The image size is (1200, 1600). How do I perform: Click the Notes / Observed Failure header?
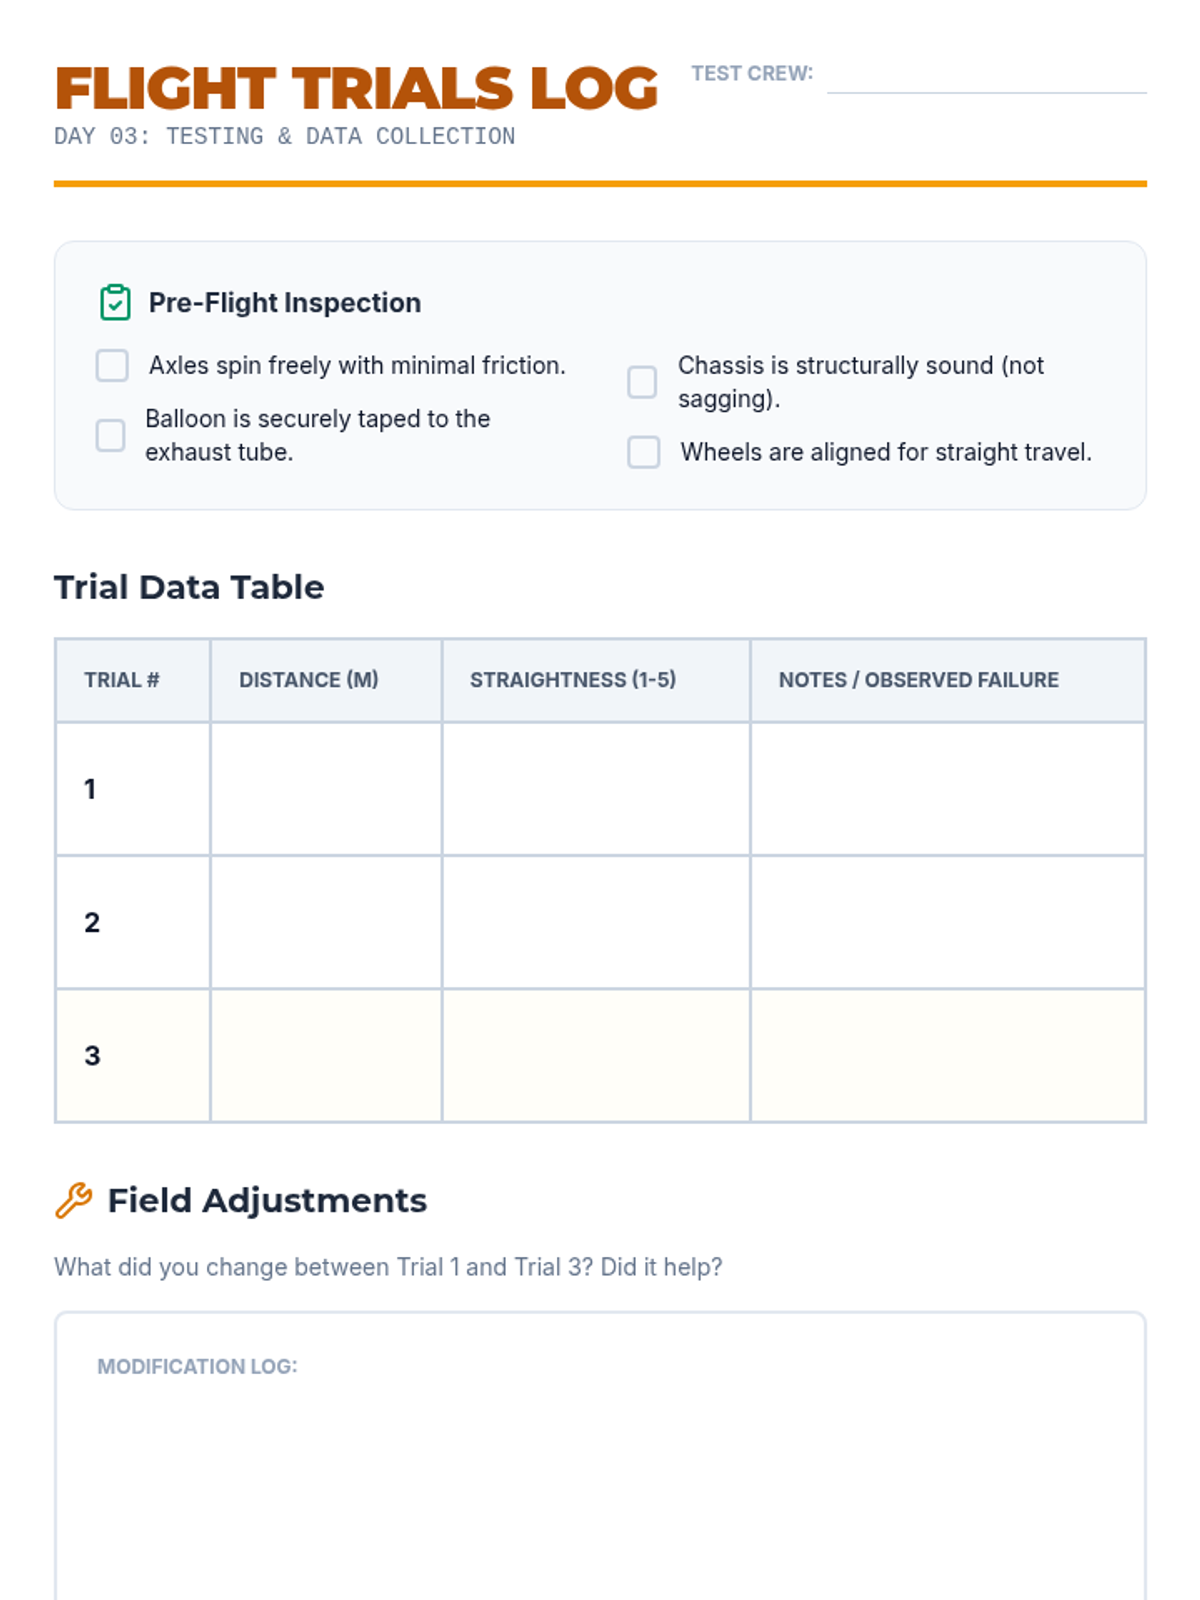tap(918, 680)
